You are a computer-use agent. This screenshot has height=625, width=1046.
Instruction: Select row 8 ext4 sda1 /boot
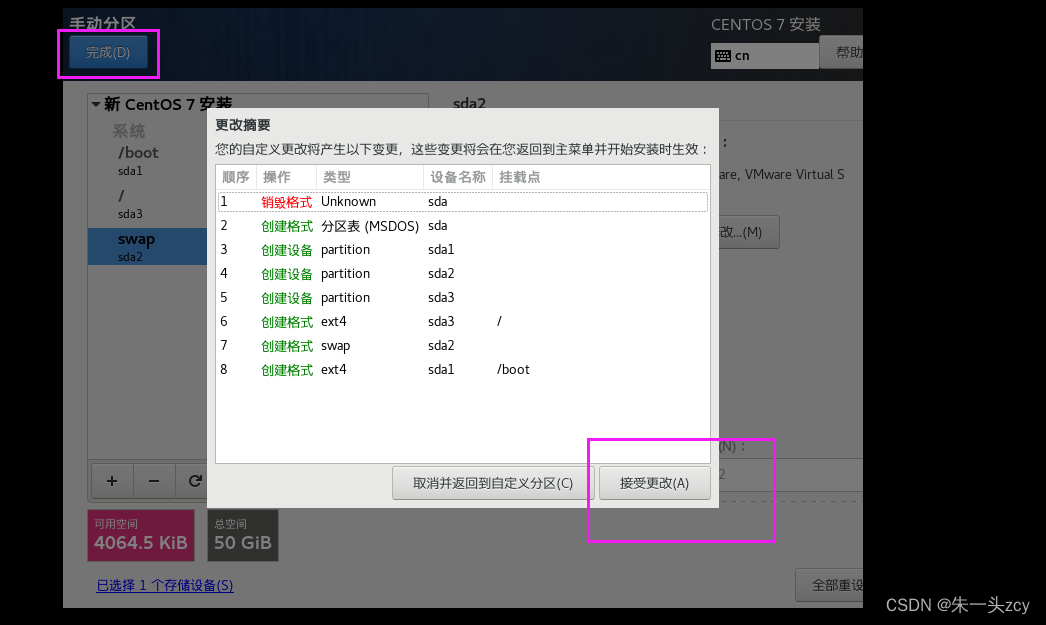click(463, 370)
